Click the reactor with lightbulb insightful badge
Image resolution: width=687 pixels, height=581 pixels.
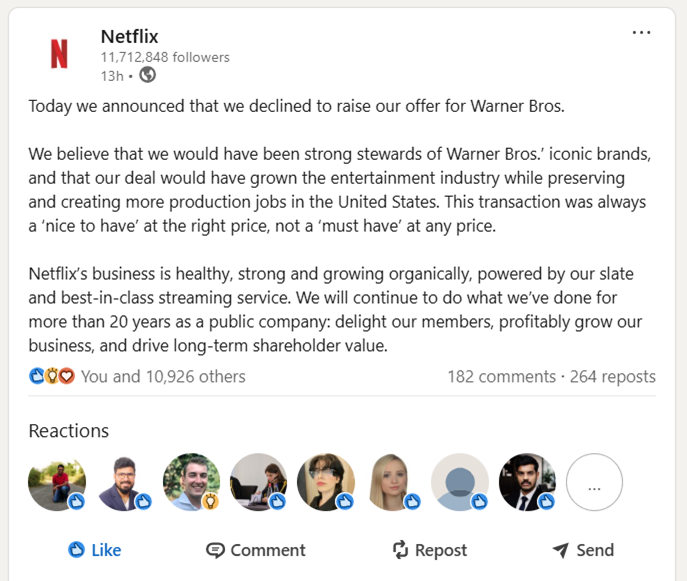[191, 482]
